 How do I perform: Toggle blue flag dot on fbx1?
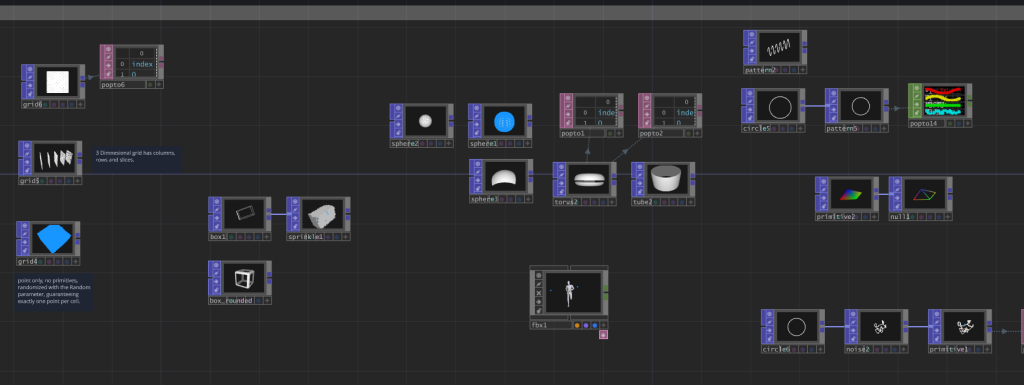595,325
